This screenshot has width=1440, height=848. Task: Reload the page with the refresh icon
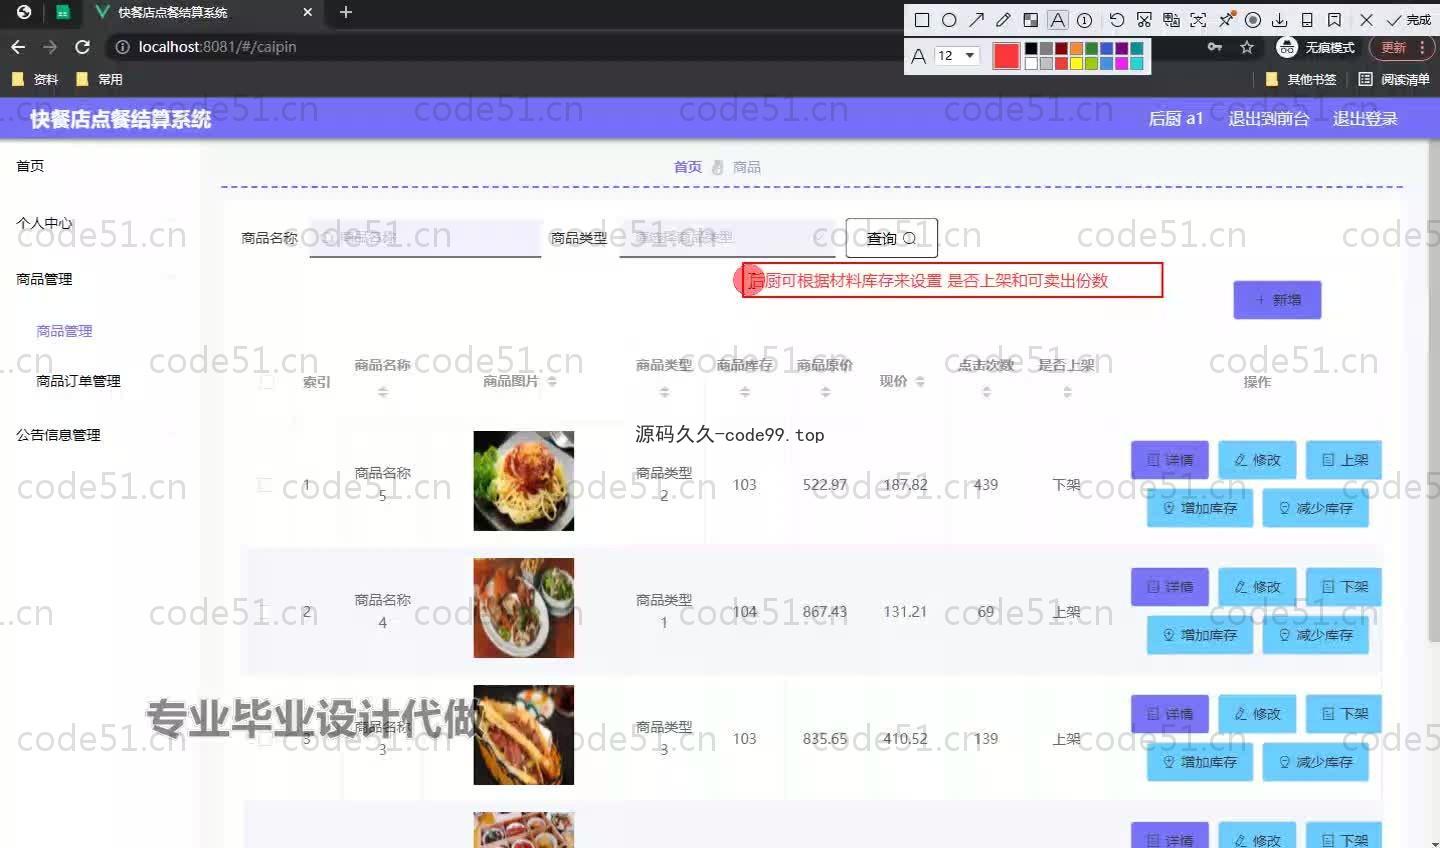tap(82, 47)
